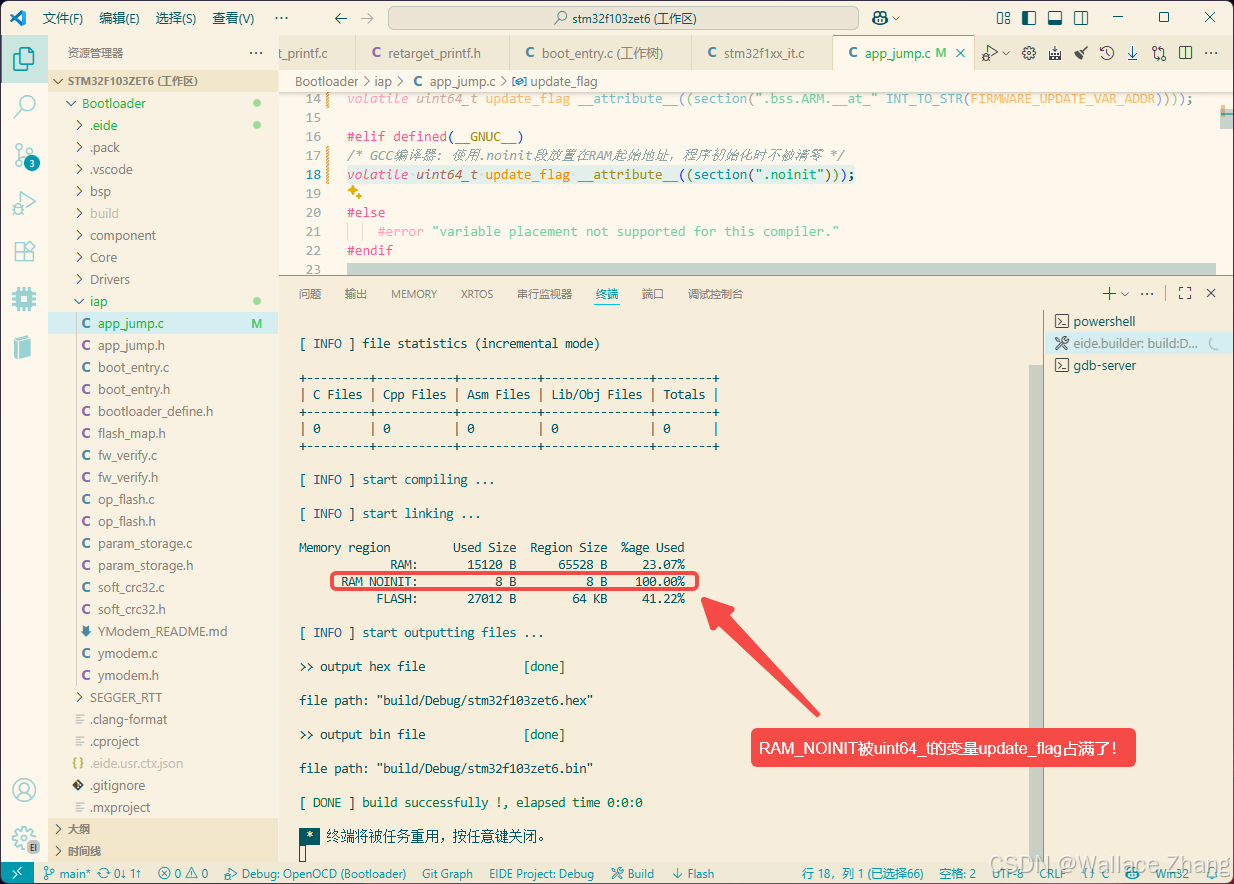Open new terminal launch profile dropdown

(x=1125, y=294)
